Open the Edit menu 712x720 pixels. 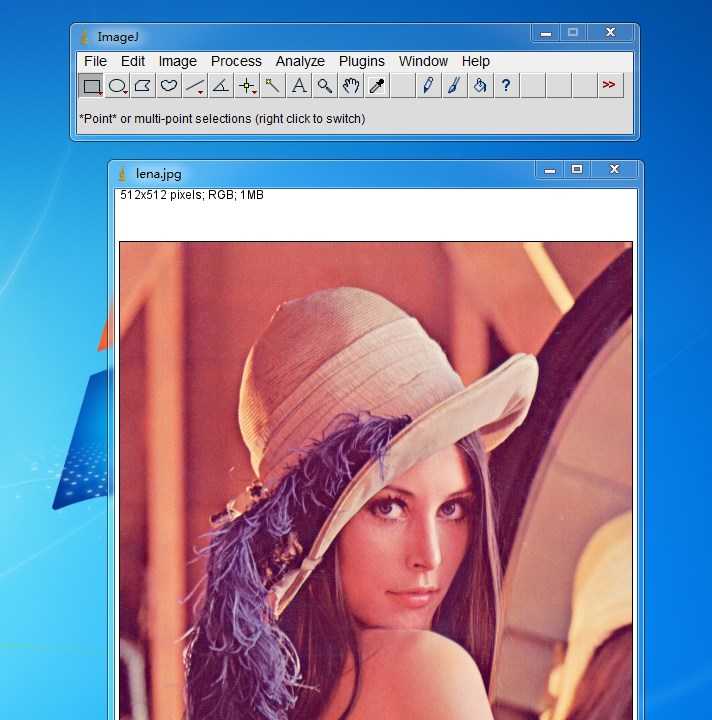(x=133, y=61)
